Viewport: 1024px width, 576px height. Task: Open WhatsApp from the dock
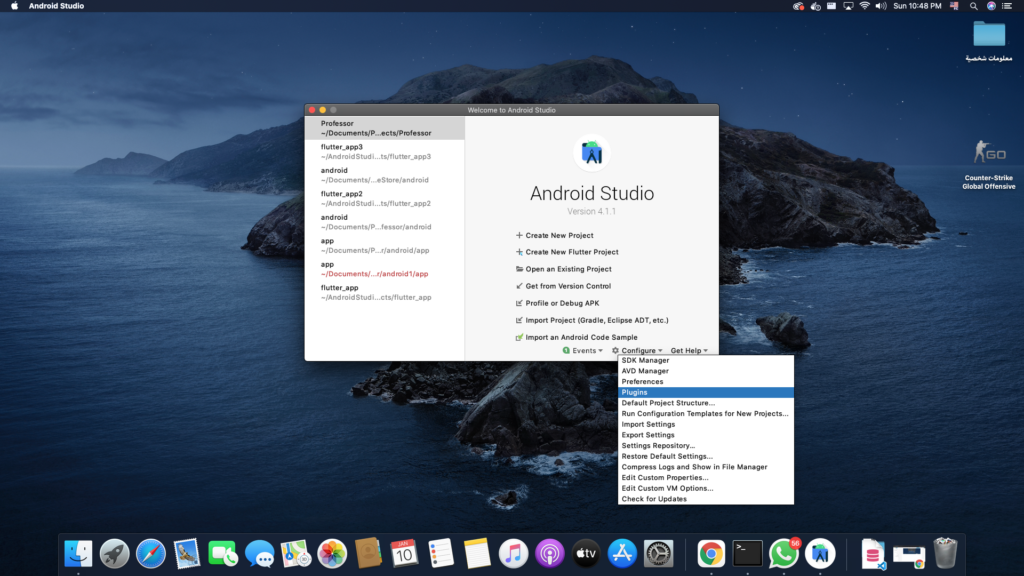[784, 554]
